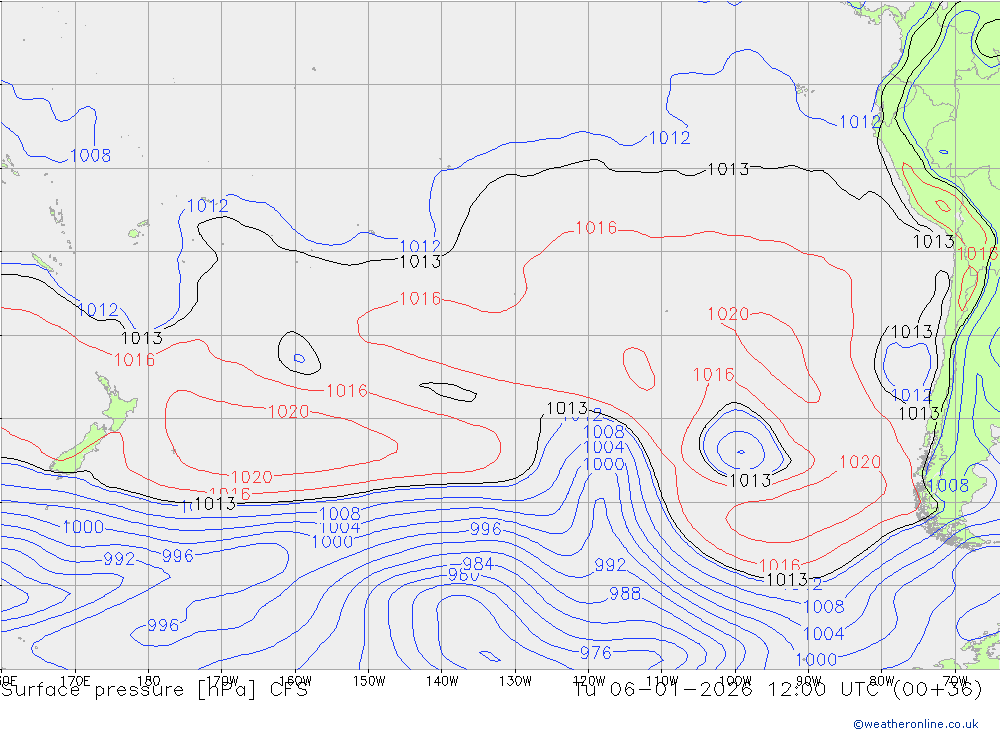Click the 110W longitude label
Screen dimensions: 1000x733
pyautogui.click(x=662, y=681)
